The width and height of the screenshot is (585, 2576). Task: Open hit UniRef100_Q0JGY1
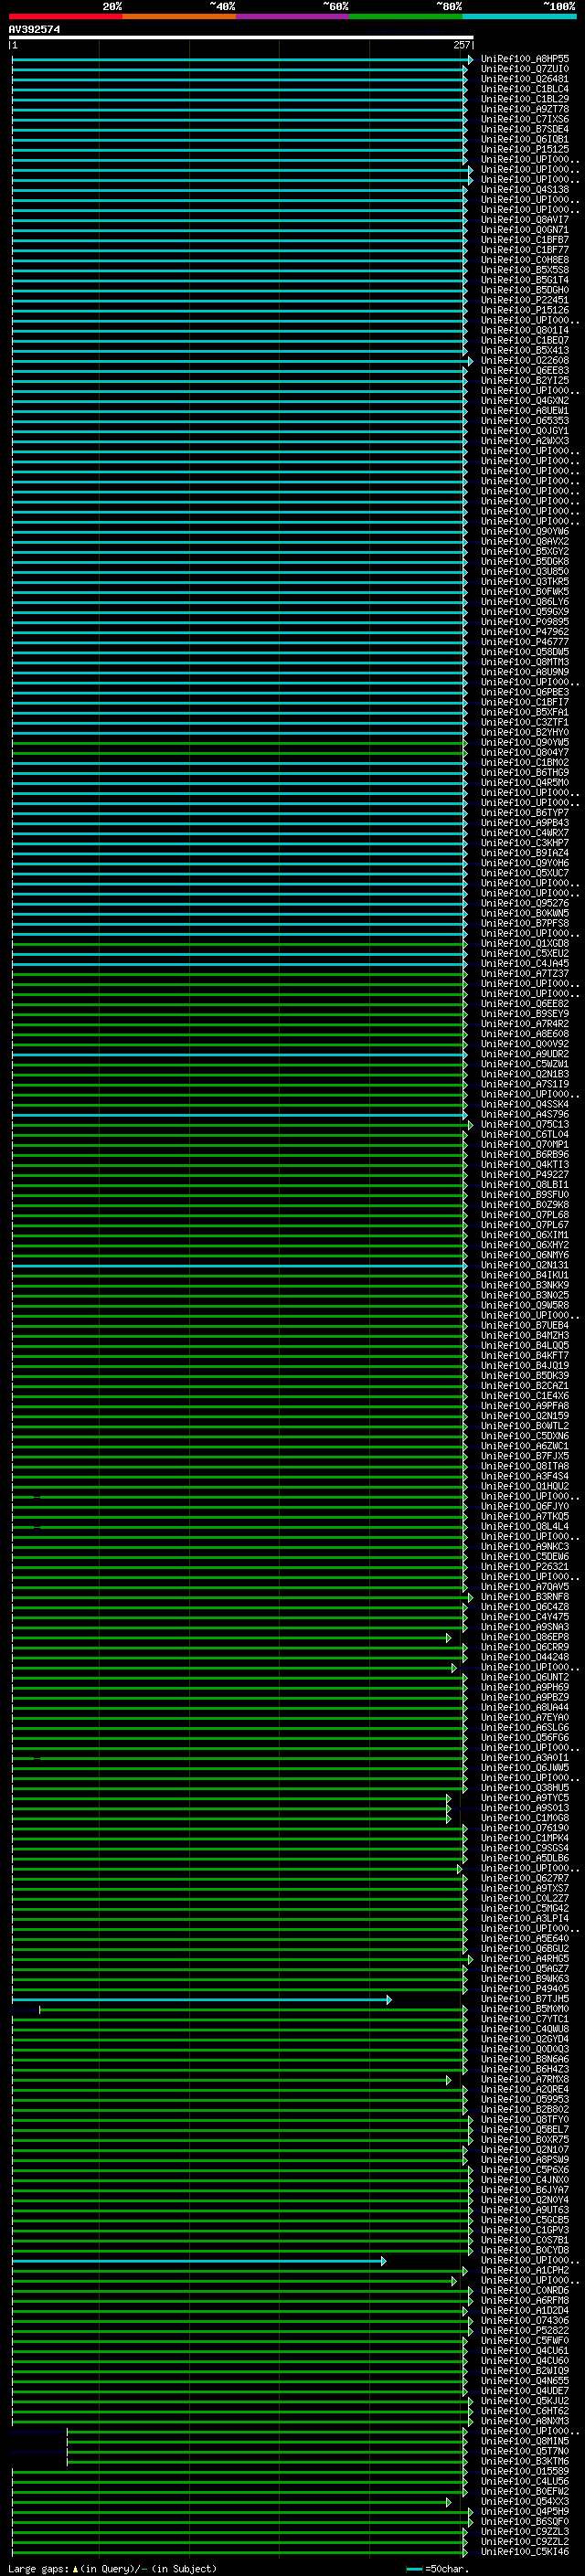click(525, 431)
